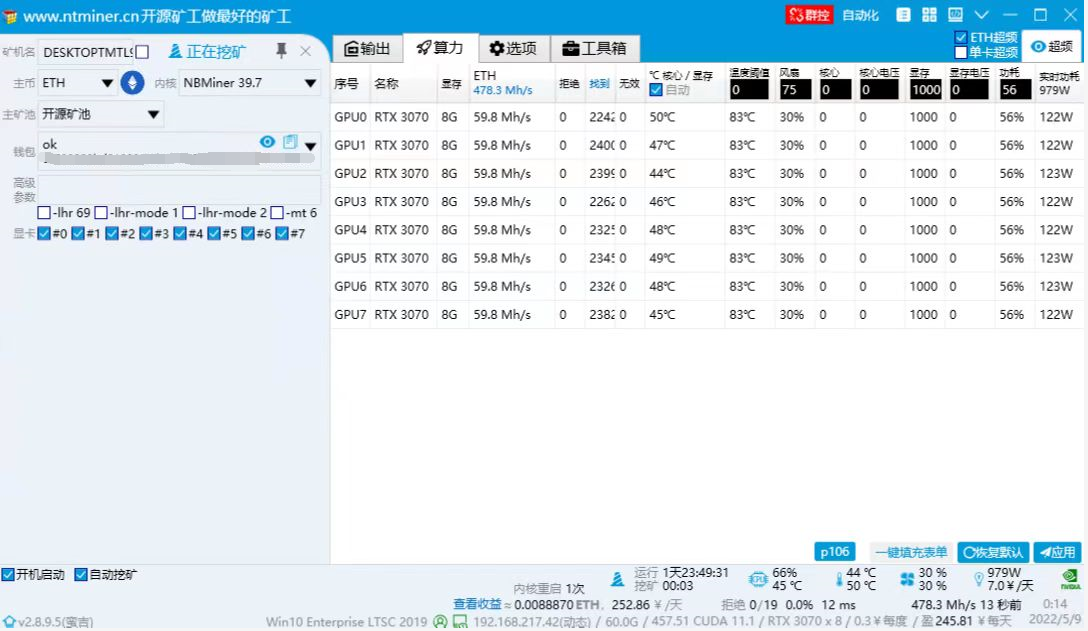Click the 恢复默认 restore defaults button

[992, 552]
